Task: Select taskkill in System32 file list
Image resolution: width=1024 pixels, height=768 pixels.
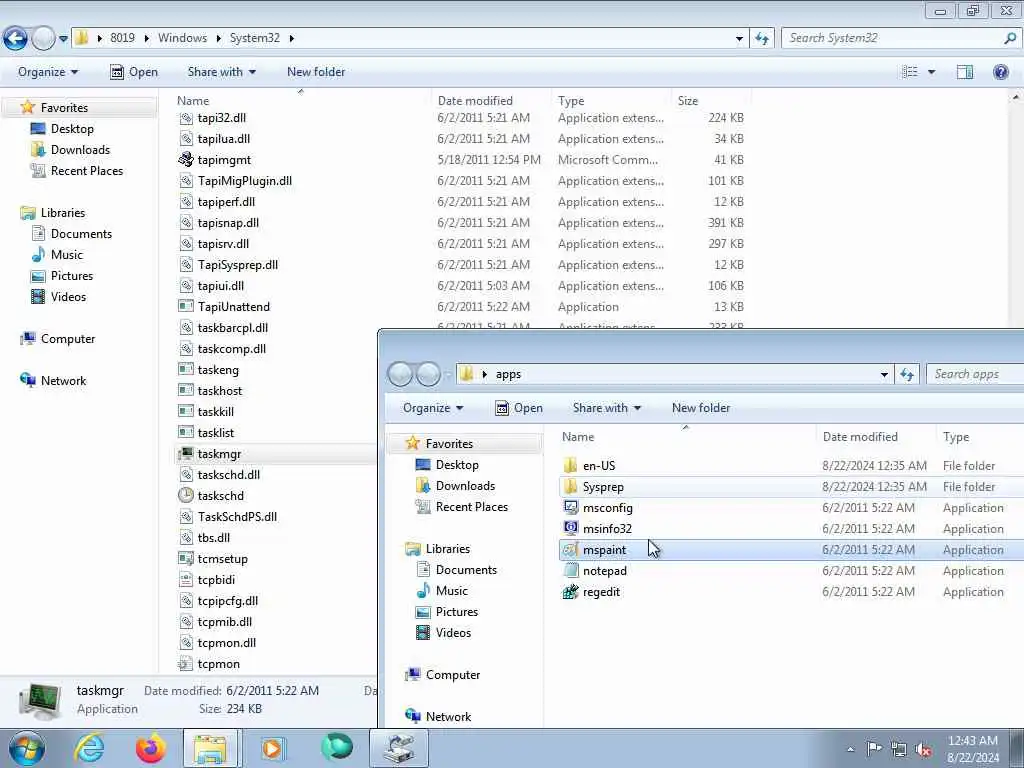Action: [216, 411]
